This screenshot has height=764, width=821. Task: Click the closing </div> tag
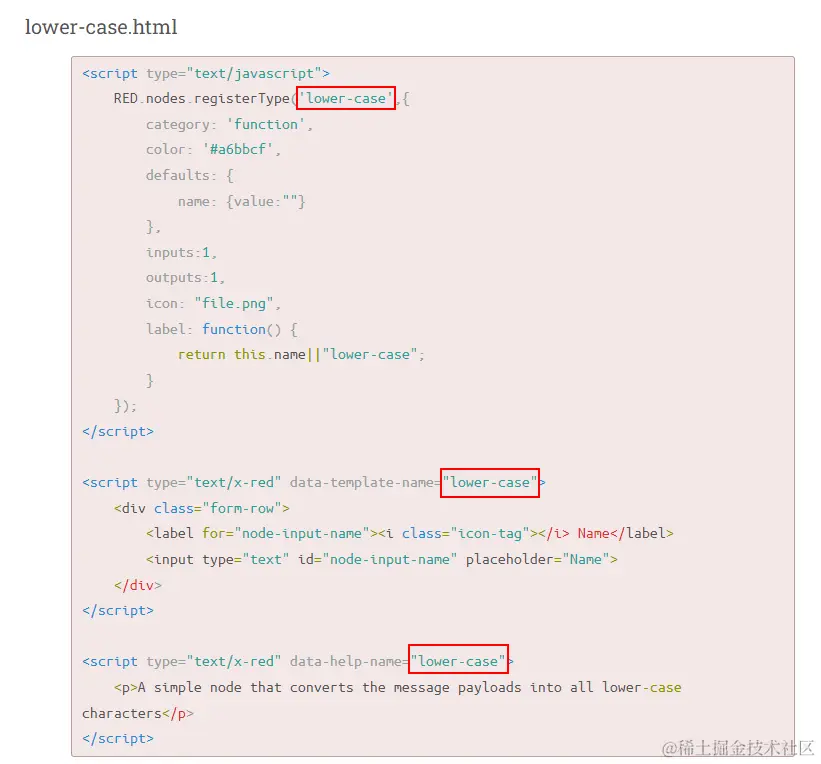click(x=138, y=585)
